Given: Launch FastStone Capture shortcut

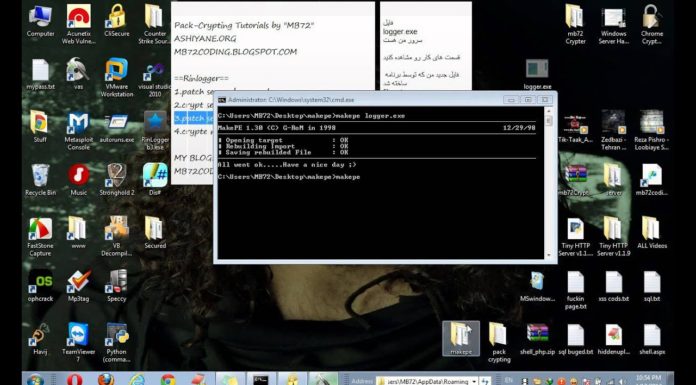Looking at the screenshot, I should click(40, 237).
